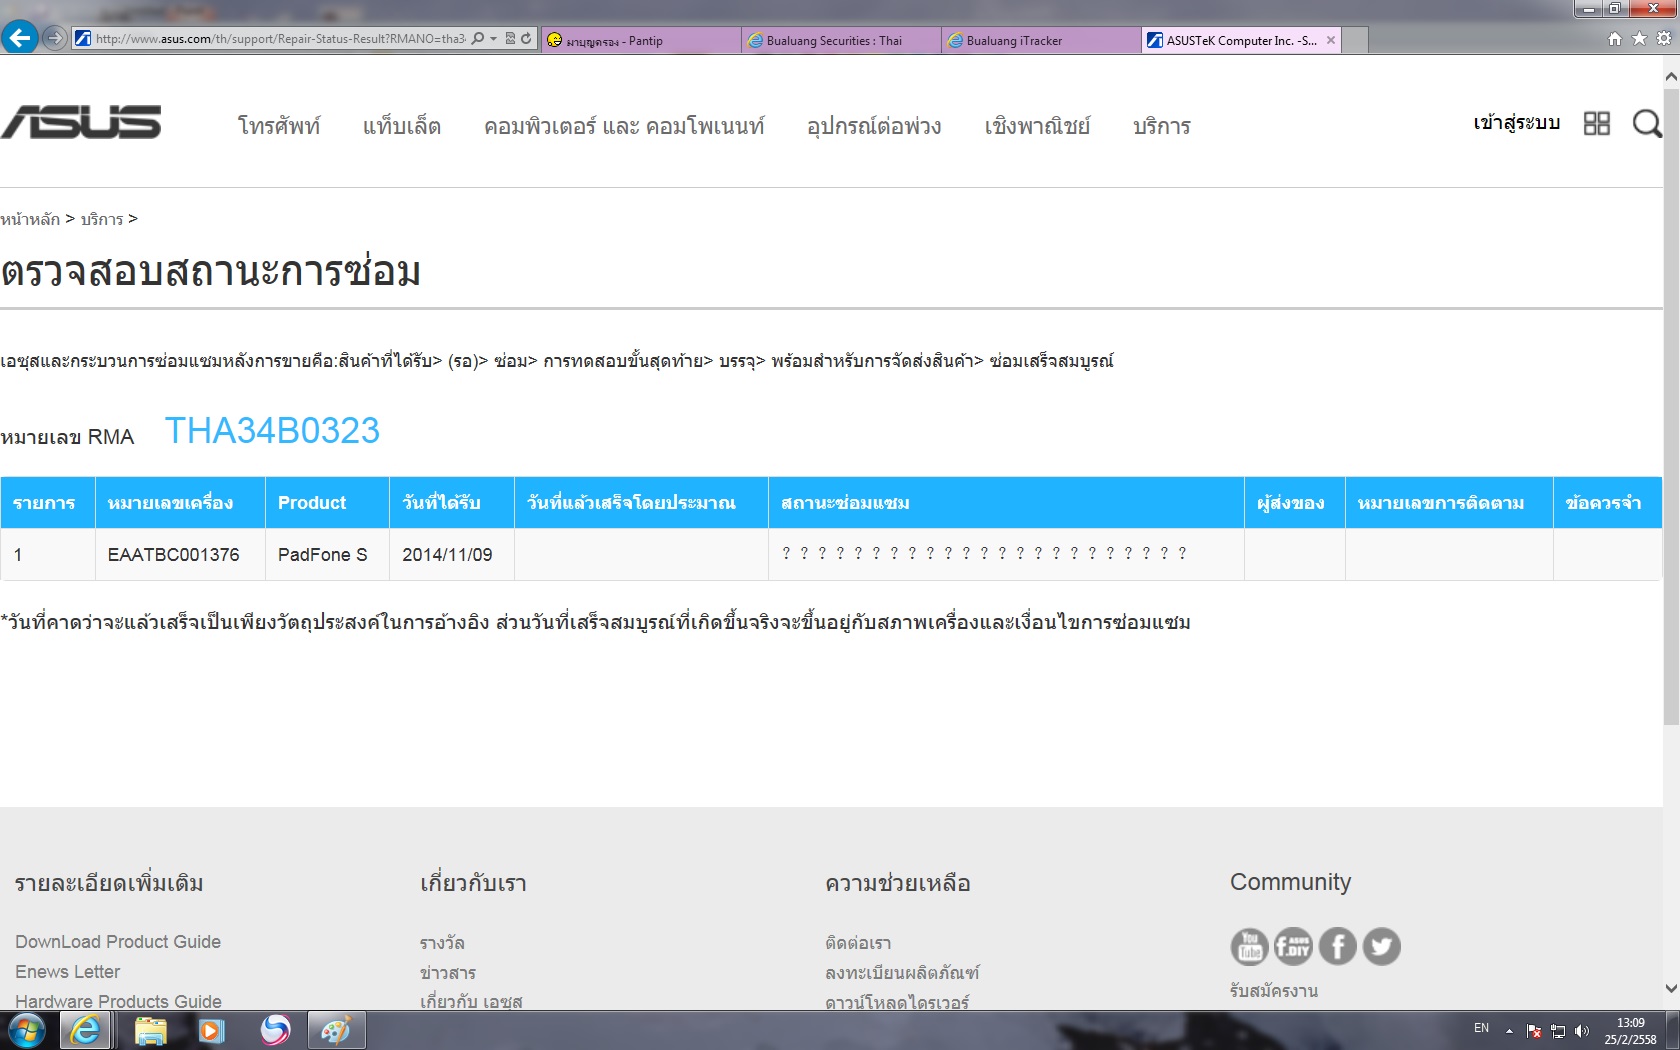Click the volume speaker tray icon
This screenshot has height=1050, width=1680.
(x=1582, y=1031)
